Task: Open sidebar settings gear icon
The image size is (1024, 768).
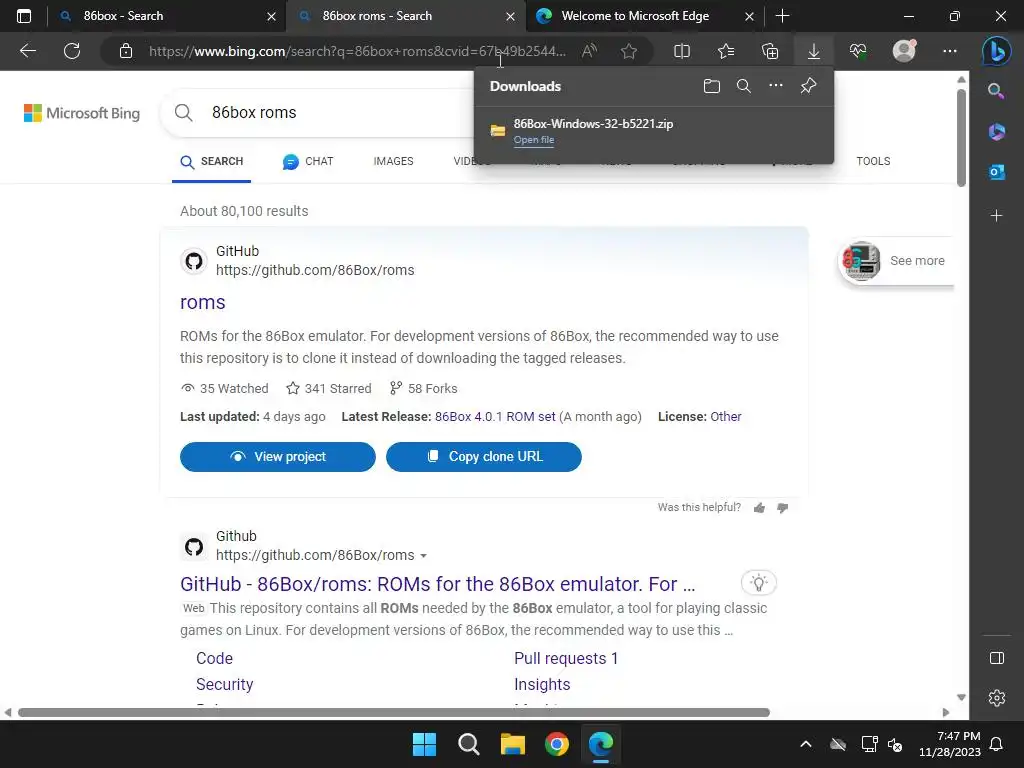Action: tap(997, 698)
